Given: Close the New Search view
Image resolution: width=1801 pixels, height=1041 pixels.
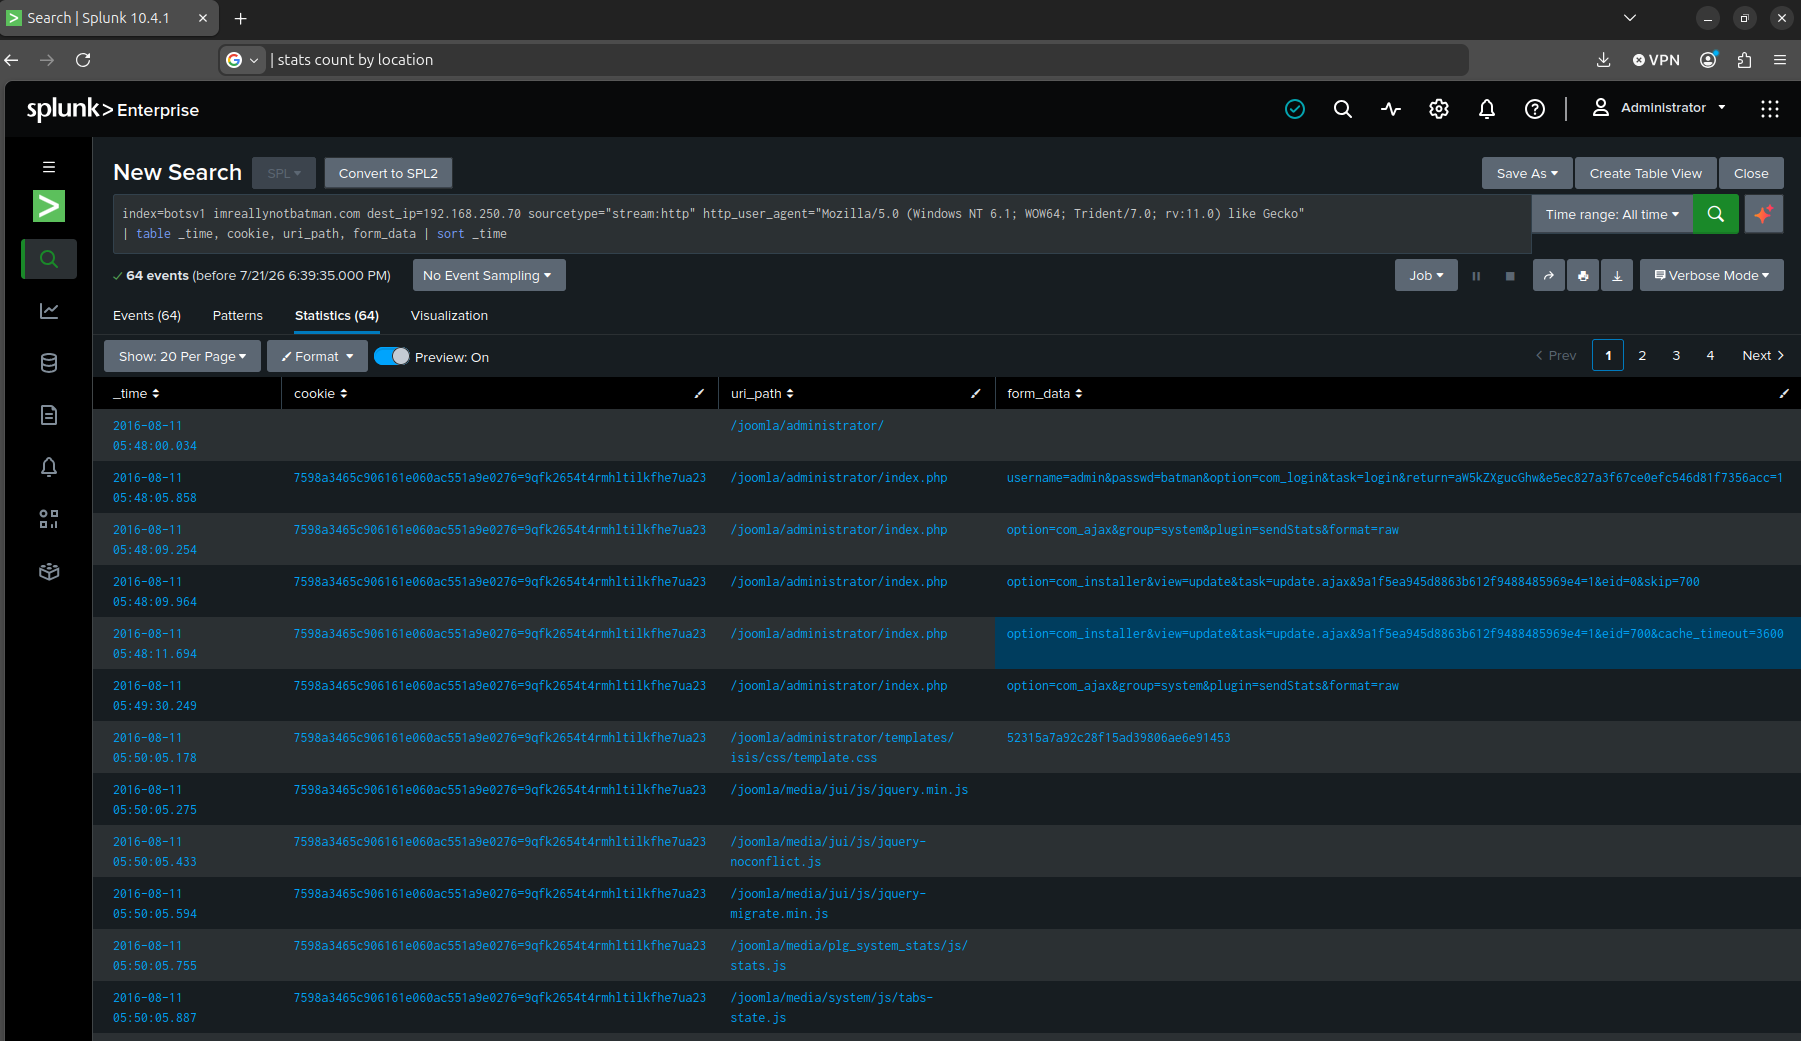Looking at the screenshot, I should pyautogui.click(x=1751, y=173).
